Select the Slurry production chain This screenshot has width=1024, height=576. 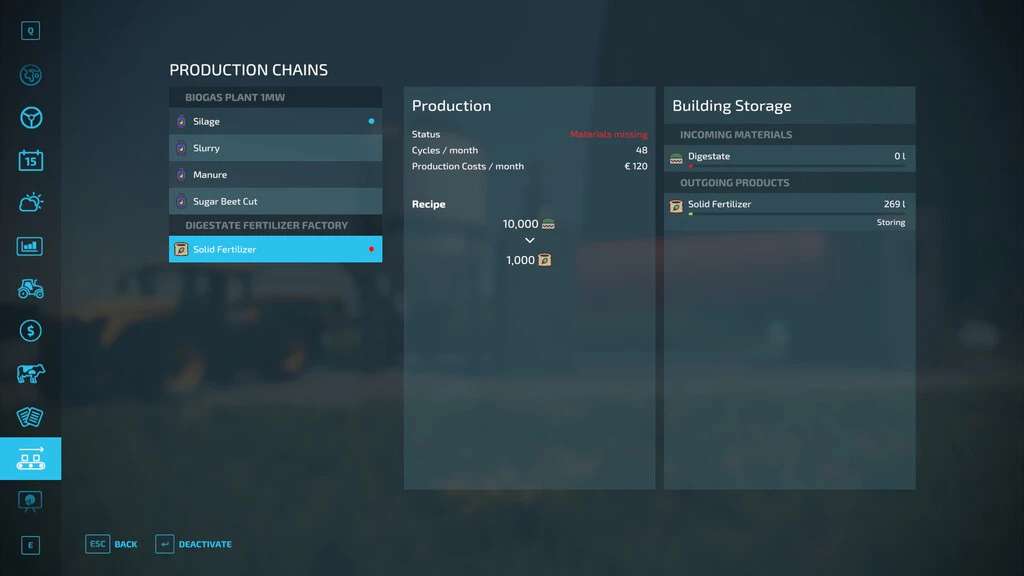pyautogui.click(x=276, y=148)
